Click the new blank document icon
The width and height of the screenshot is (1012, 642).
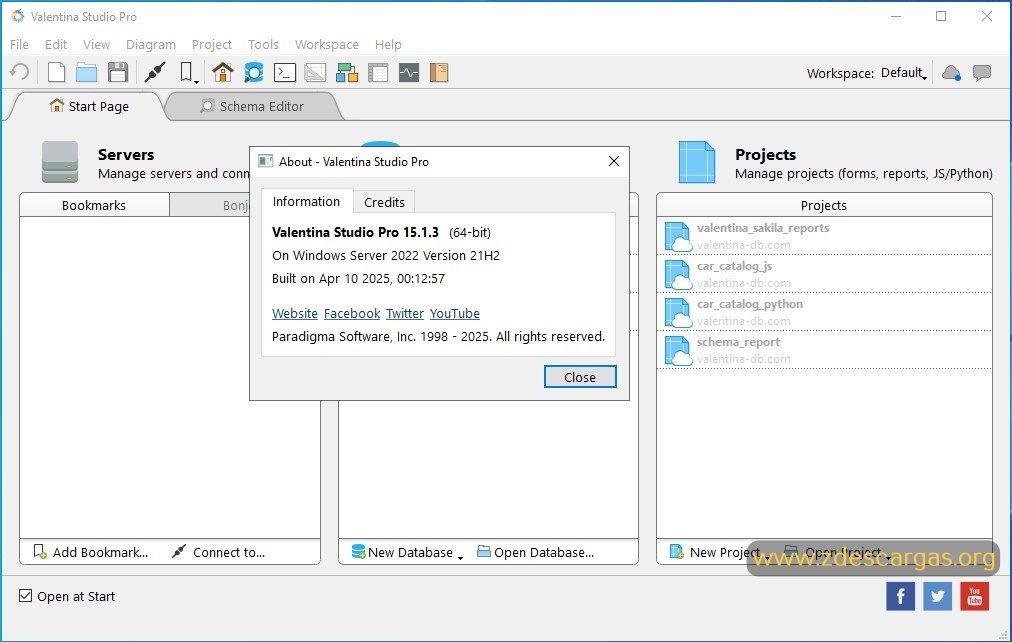(x=56, y=72)
